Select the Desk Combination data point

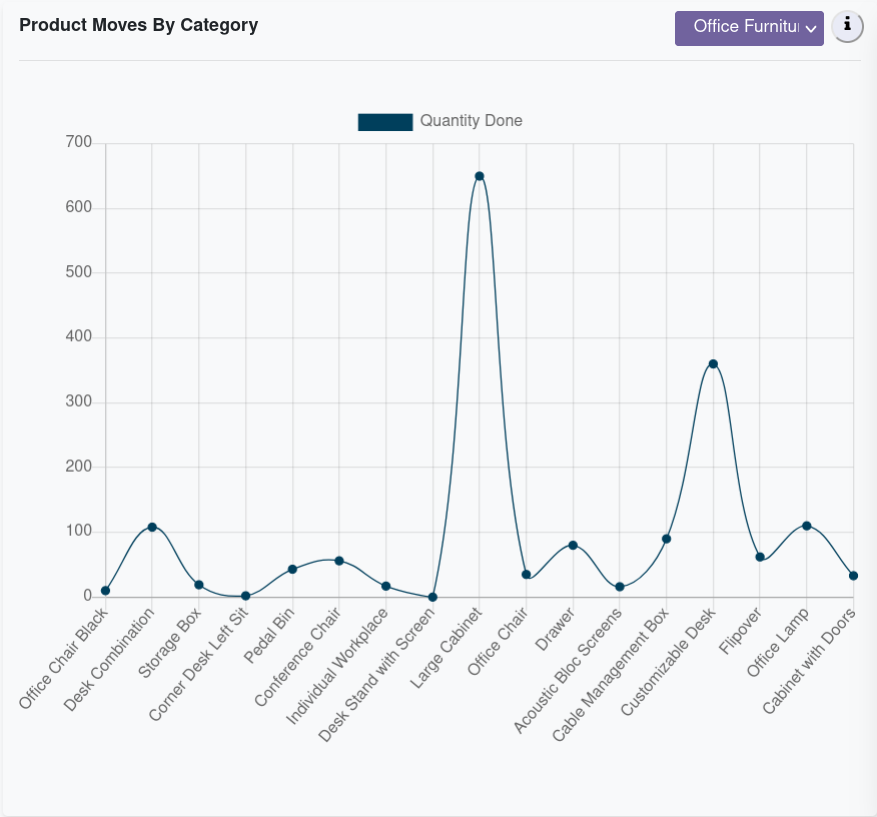coord(152,527)
